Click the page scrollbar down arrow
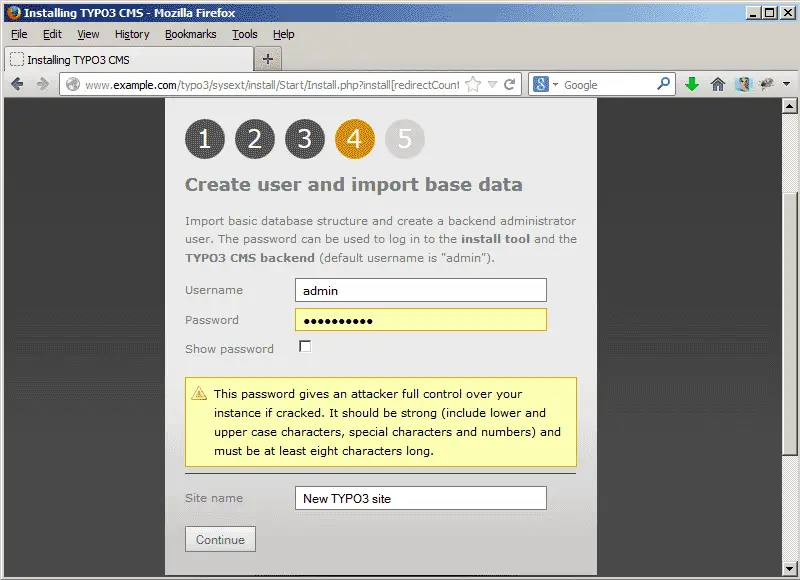 point(789,568)
